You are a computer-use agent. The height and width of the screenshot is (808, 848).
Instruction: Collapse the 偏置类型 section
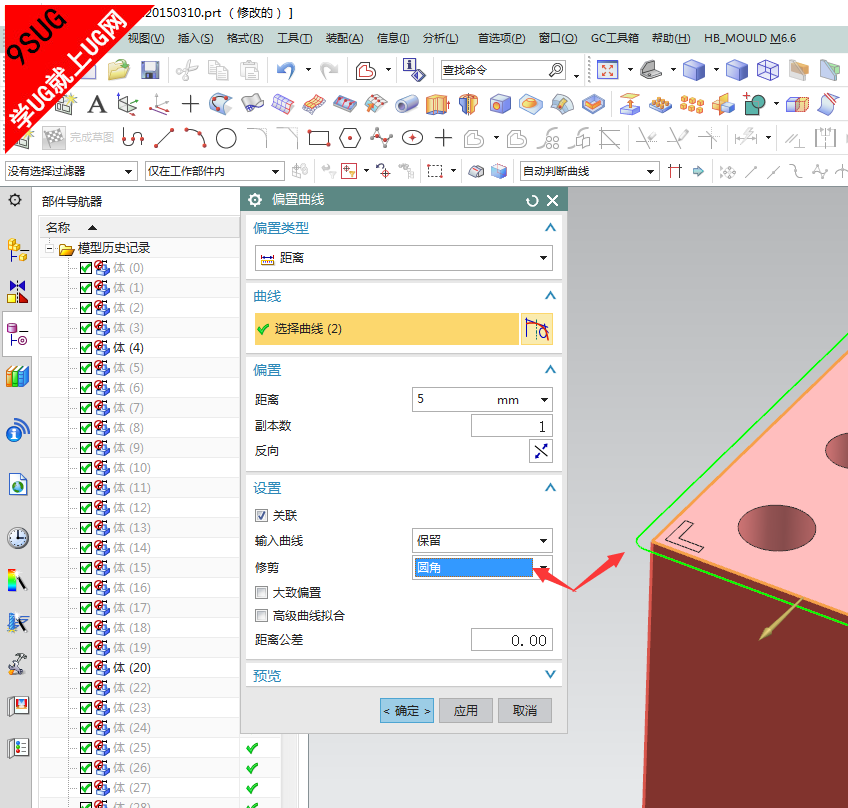coord(550,228)
